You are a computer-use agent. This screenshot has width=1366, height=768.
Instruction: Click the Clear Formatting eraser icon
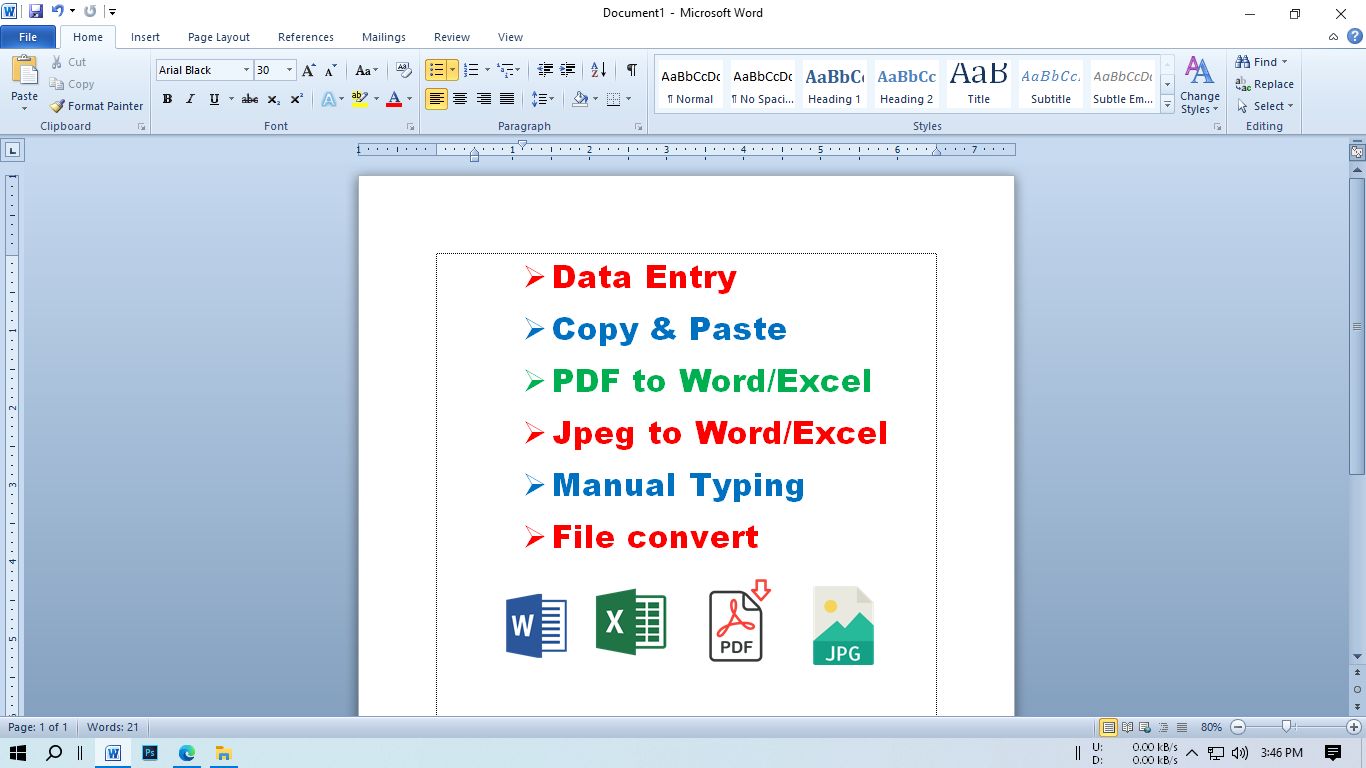pyautogui.click(x=404, y=70)
